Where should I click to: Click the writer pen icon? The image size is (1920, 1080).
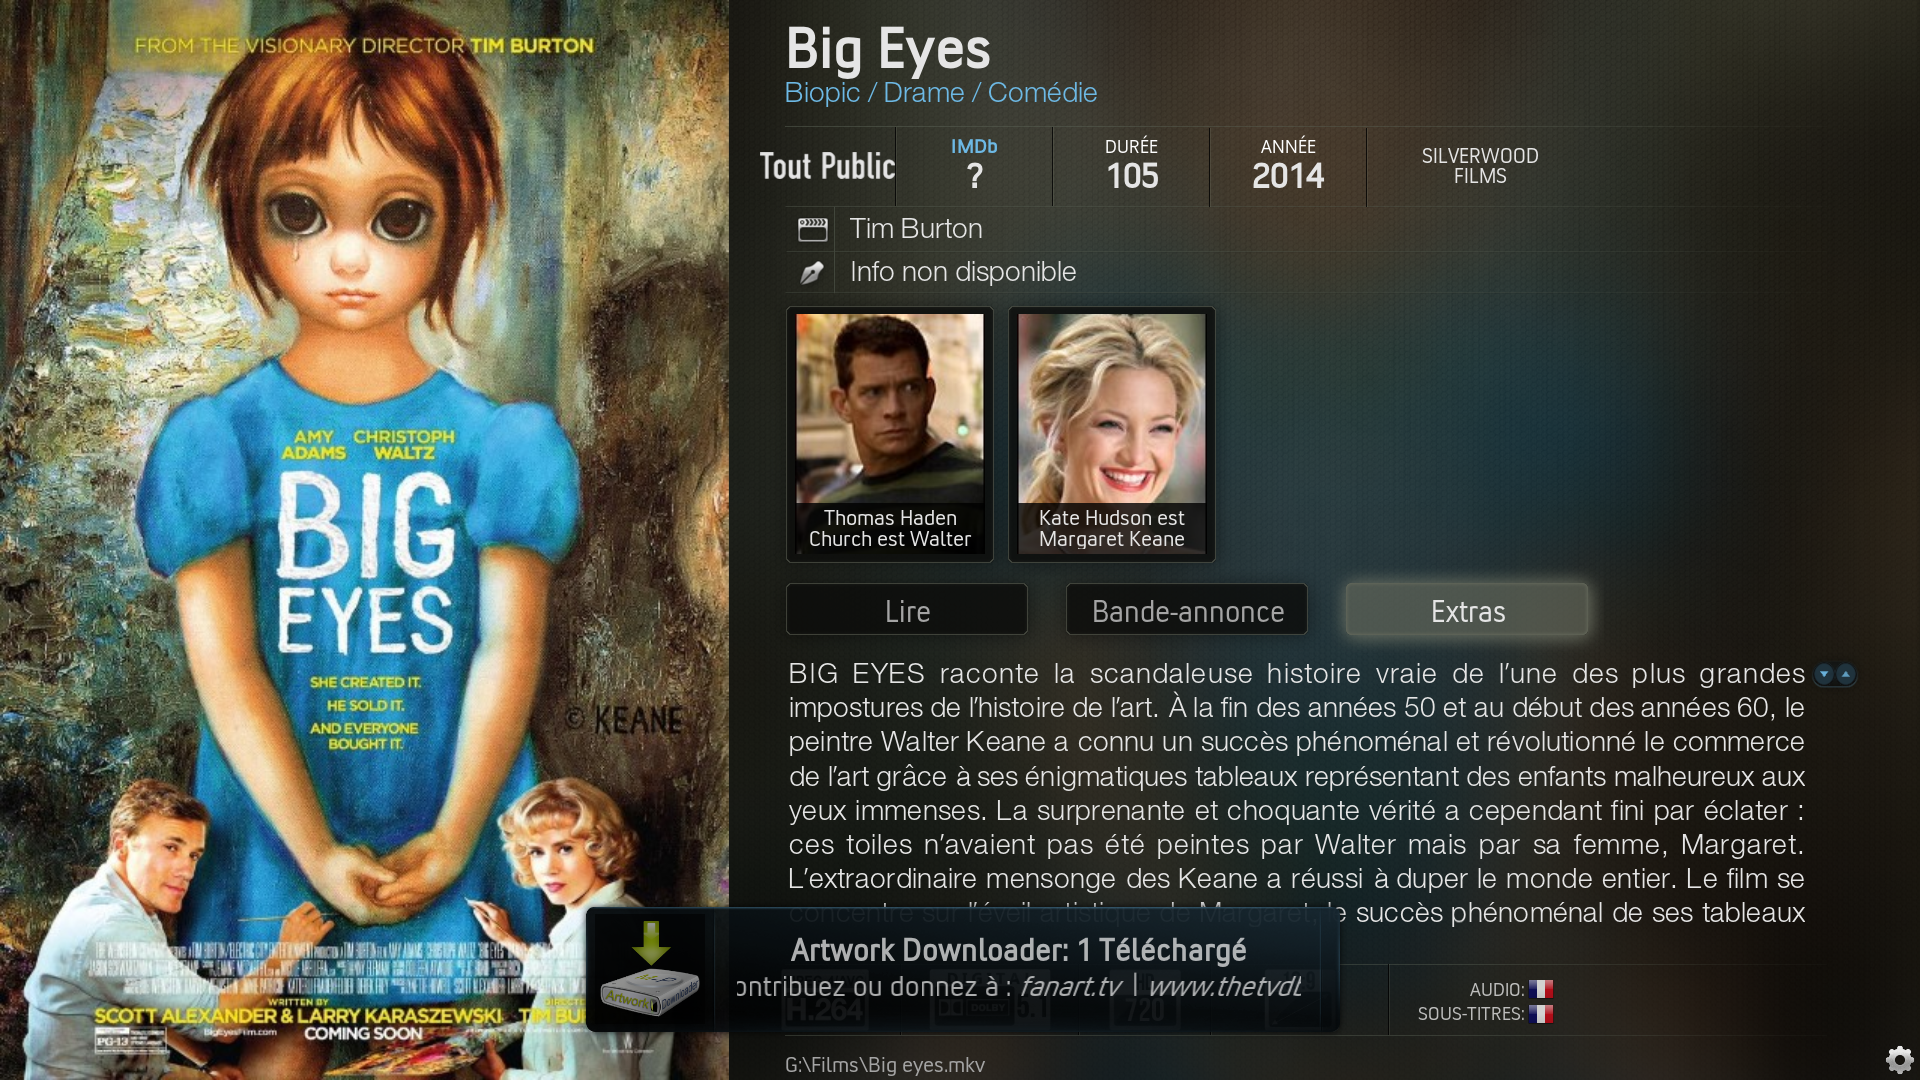tap(812, 272)
